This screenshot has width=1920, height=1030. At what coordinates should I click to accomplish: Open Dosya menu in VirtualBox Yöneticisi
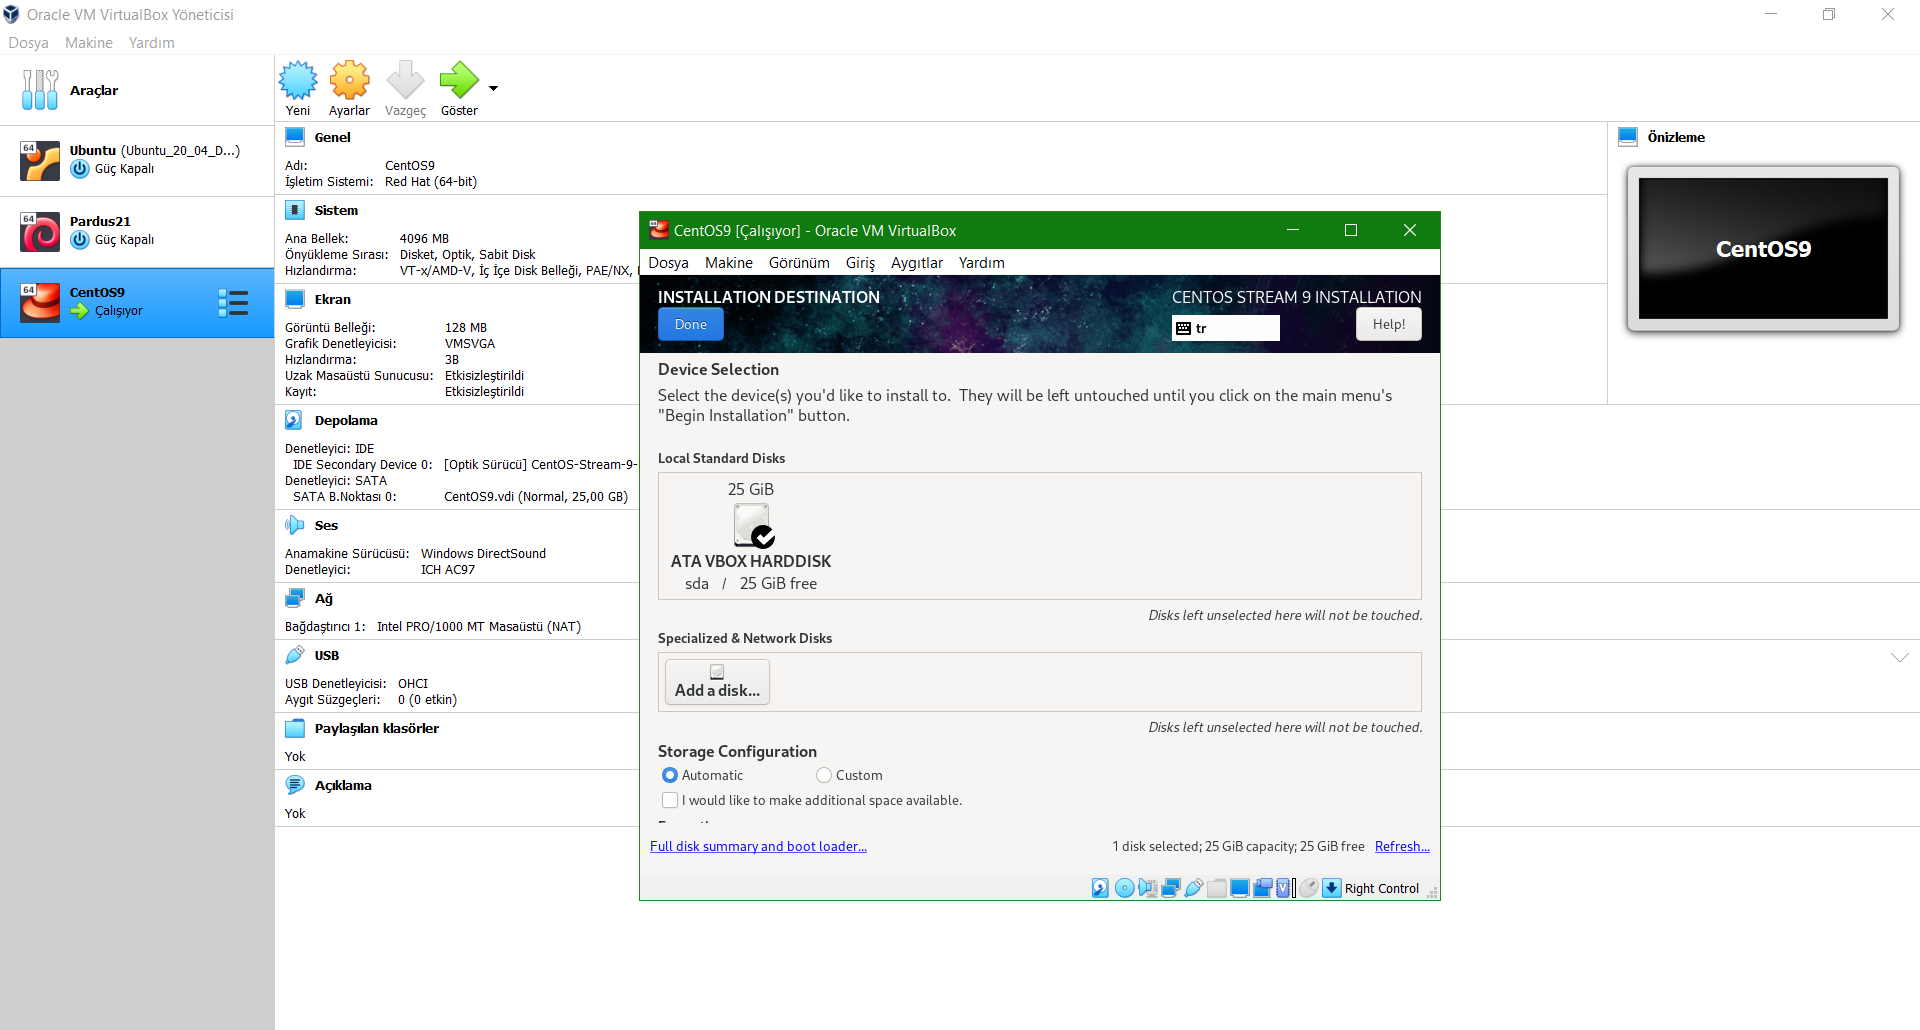pos(28,43)
